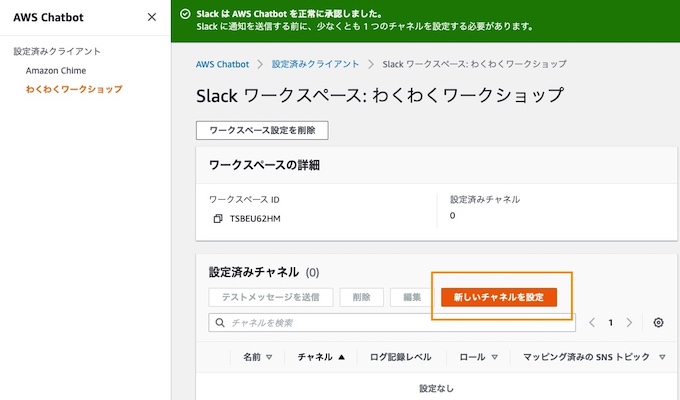
Task: Click the 編集 button
Action: click(412, 297)
